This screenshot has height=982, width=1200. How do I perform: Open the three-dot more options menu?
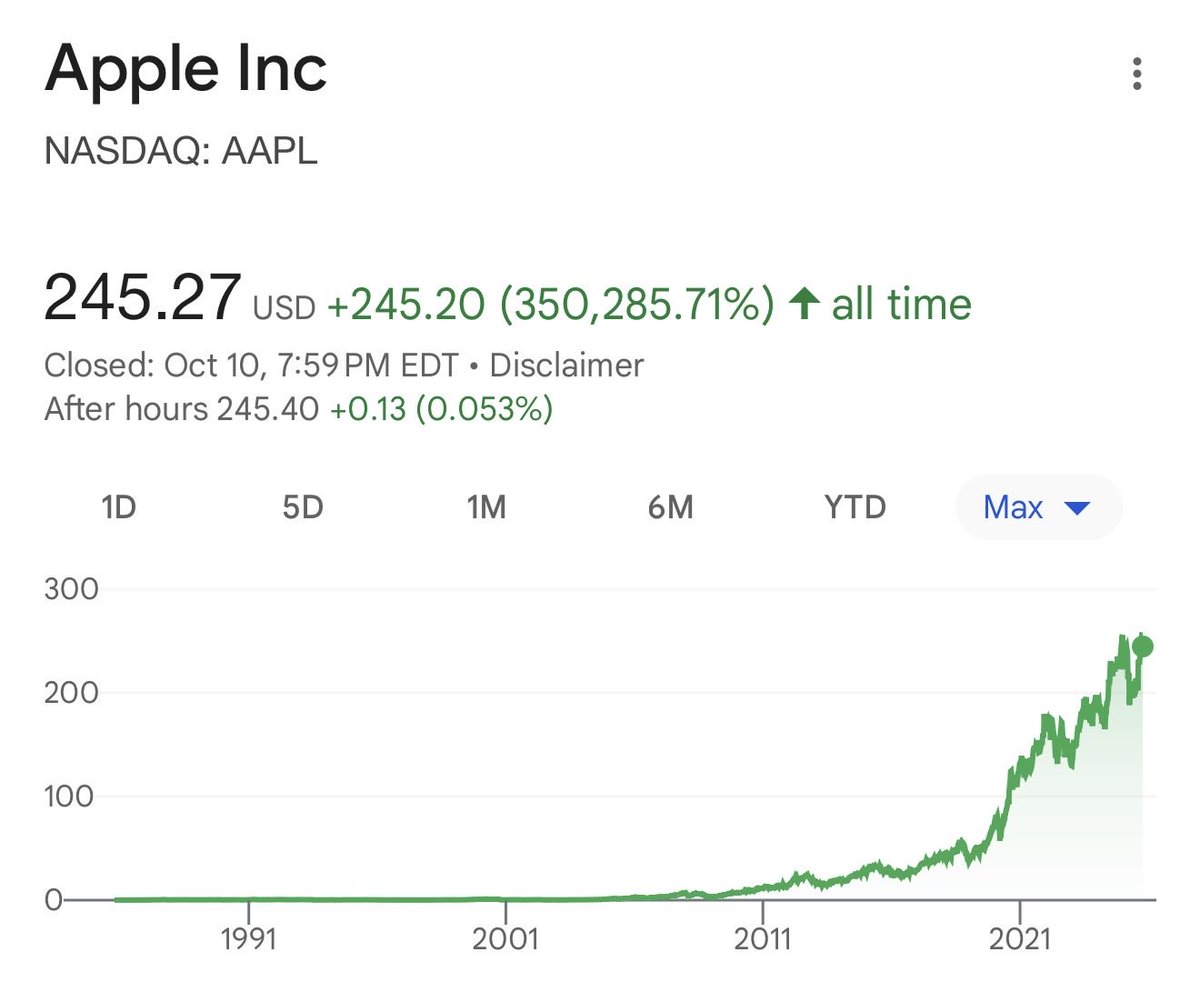[1136, 75]
